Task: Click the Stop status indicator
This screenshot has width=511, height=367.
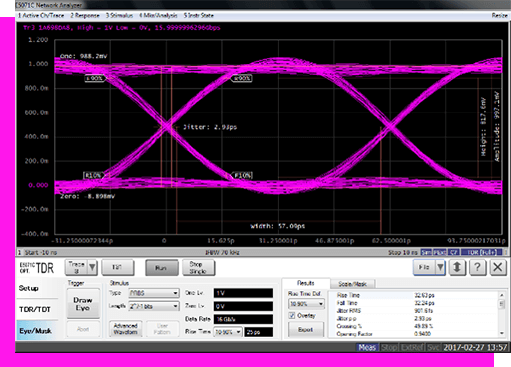Action: tap(389, 348)
